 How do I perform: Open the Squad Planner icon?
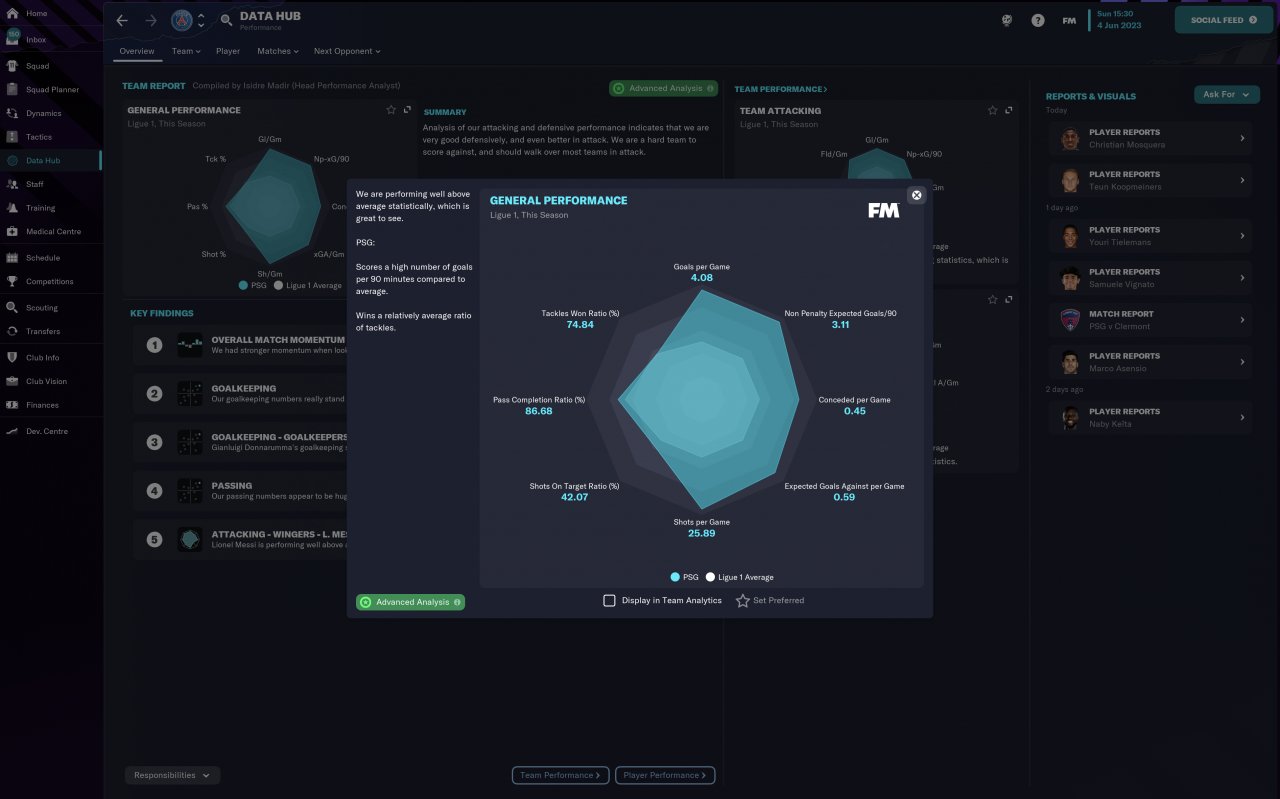coord(12,90)
